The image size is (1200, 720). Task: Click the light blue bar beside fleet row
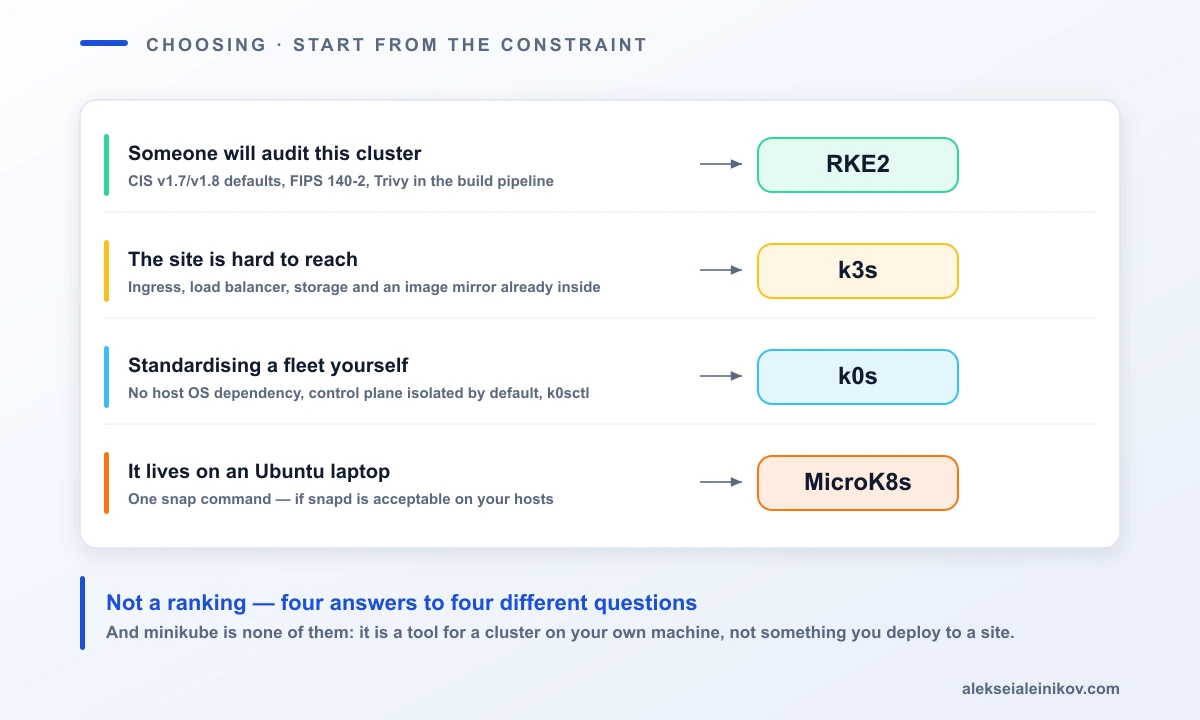click(106, 377)
